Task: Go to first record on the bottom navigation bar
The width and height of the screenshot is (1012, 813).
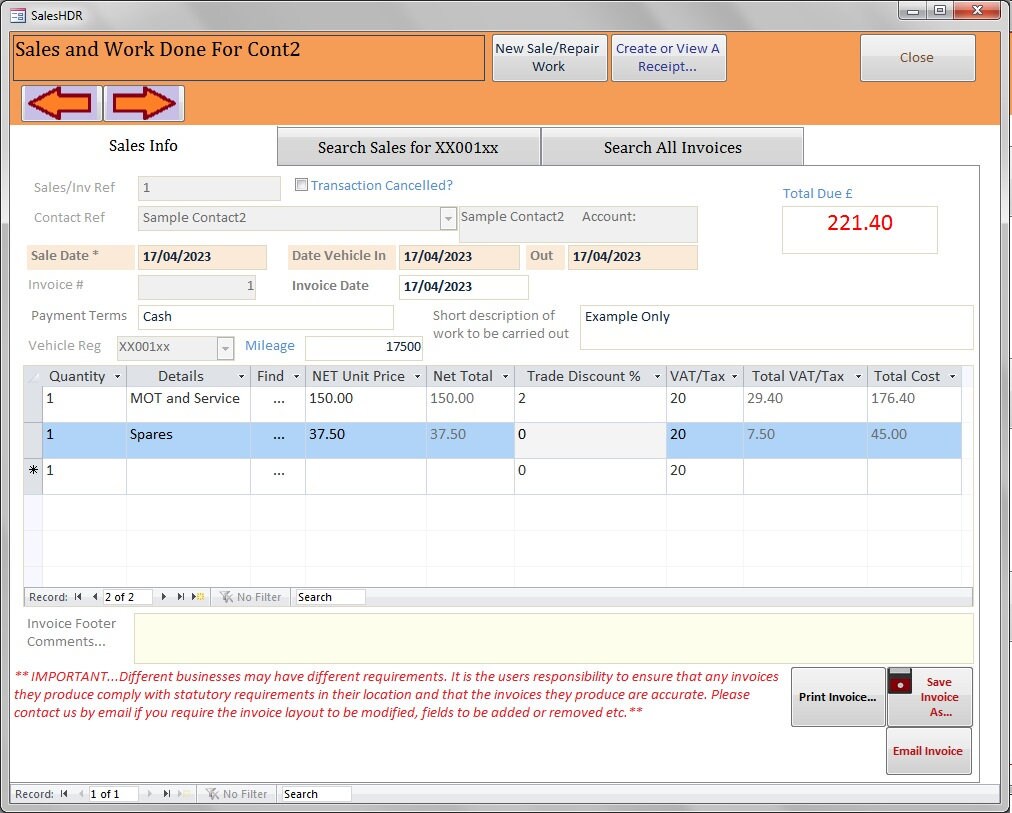Action: [63, 793]
